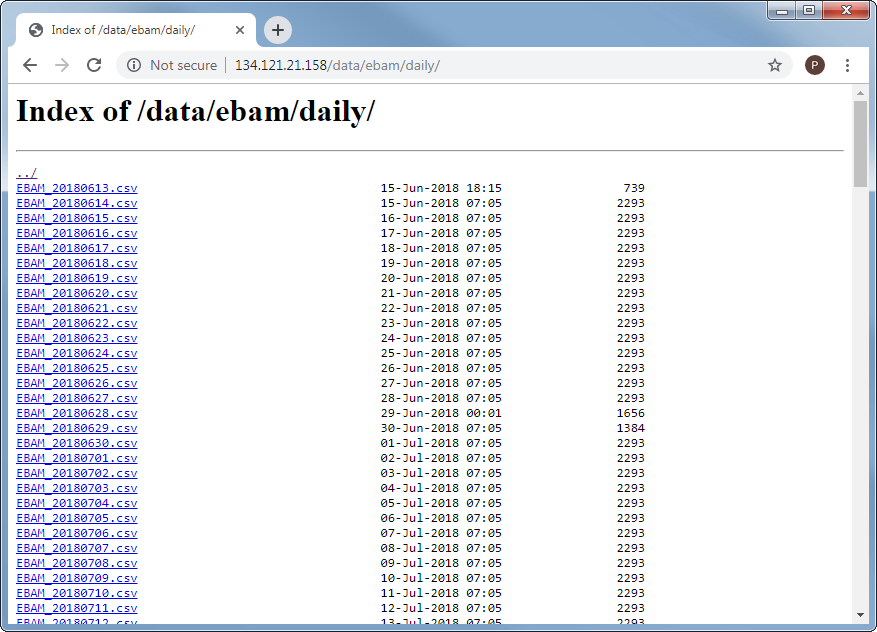The width and height of the screenshot is (877, 632).
Task: Close the Index of /data/ebam/daily/ tab
Action: pyautogui.click(x=240, y=30)
